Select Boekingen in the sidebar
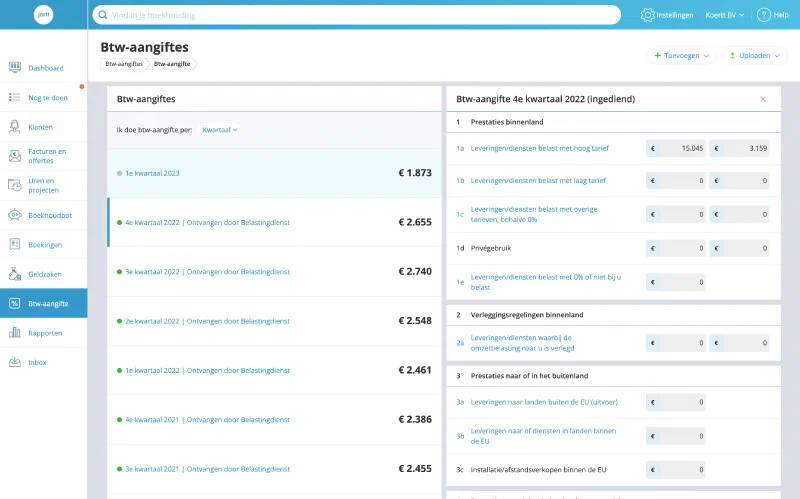Screen dimensions: 800x499 [44, 244]
